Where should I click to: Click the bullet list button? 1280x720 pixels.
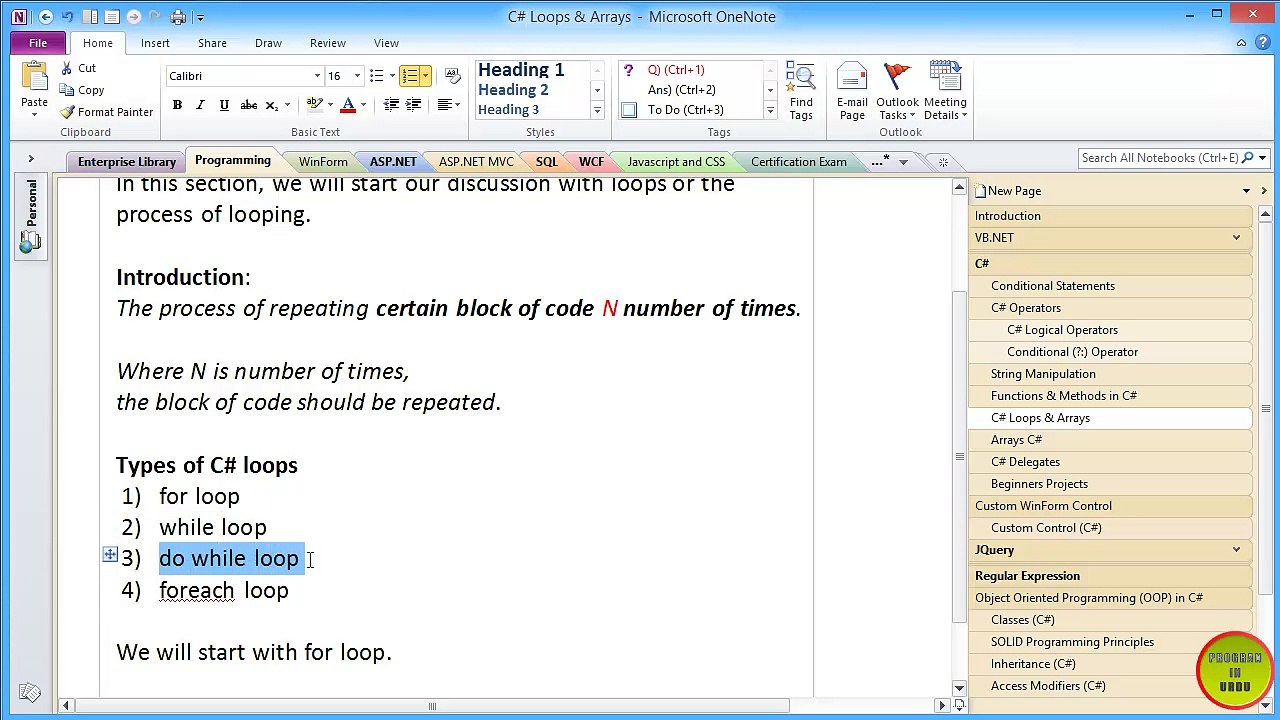click(x=376, y=76)
